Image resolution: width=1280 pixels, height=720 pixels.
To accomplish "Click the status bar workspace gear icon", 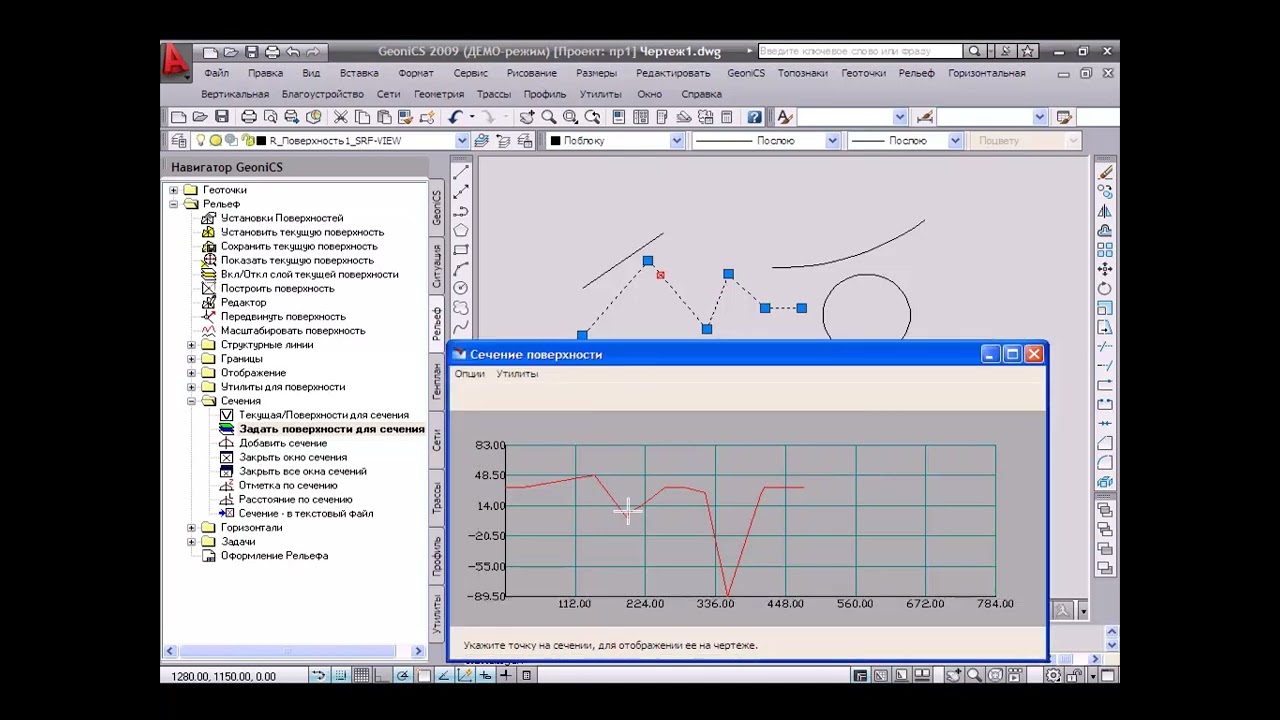I will click(1053, 675).
